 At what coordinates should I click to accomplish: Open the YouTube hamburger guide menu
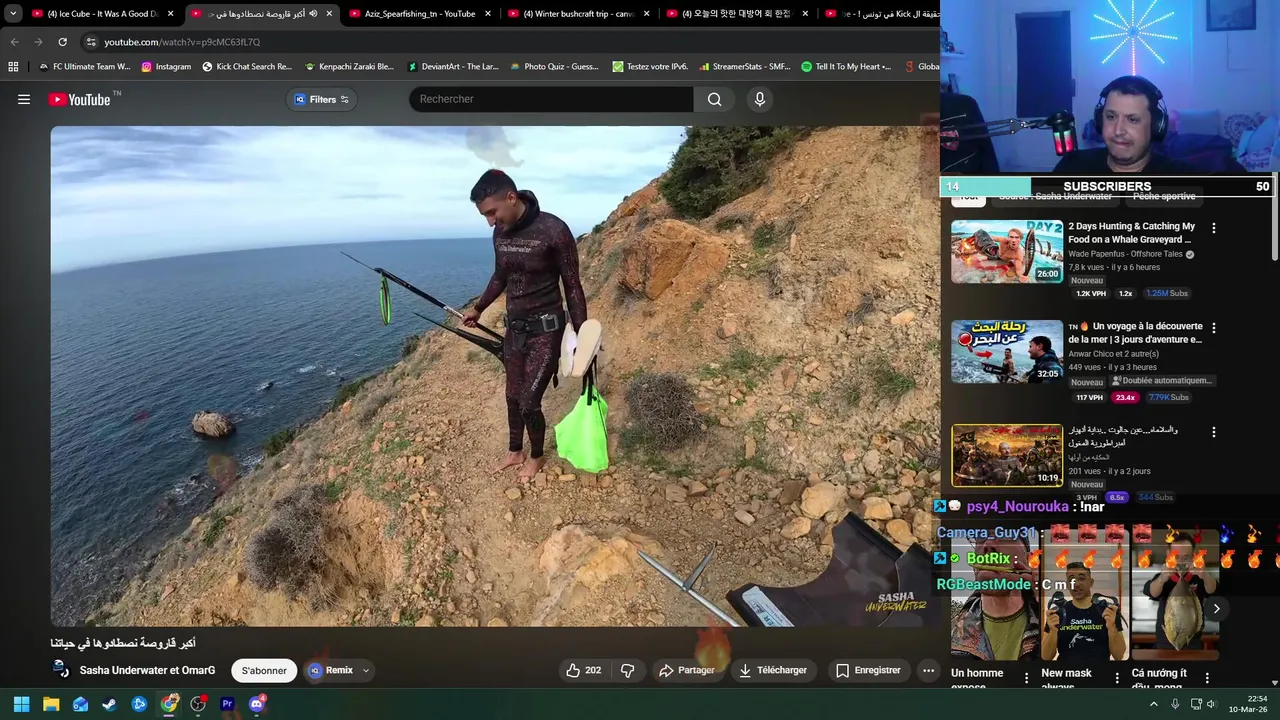click(24, 99)
